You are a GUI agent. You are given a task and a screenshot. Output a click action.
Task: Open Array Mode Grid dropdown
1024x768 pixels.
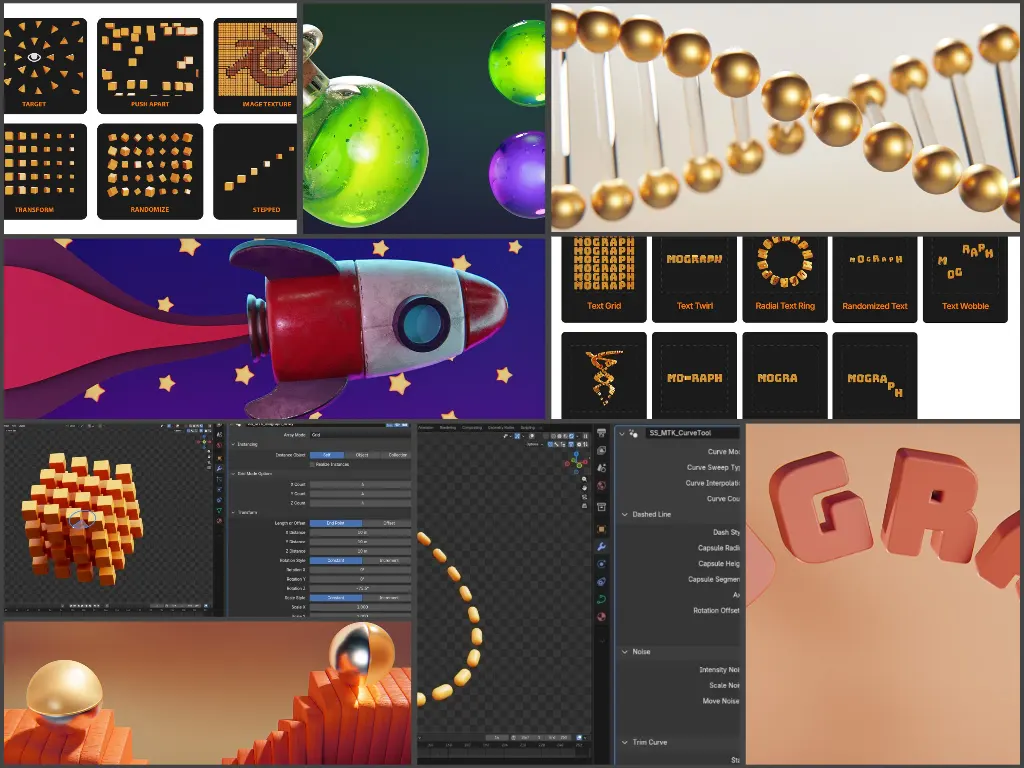(x=360, y=435)
